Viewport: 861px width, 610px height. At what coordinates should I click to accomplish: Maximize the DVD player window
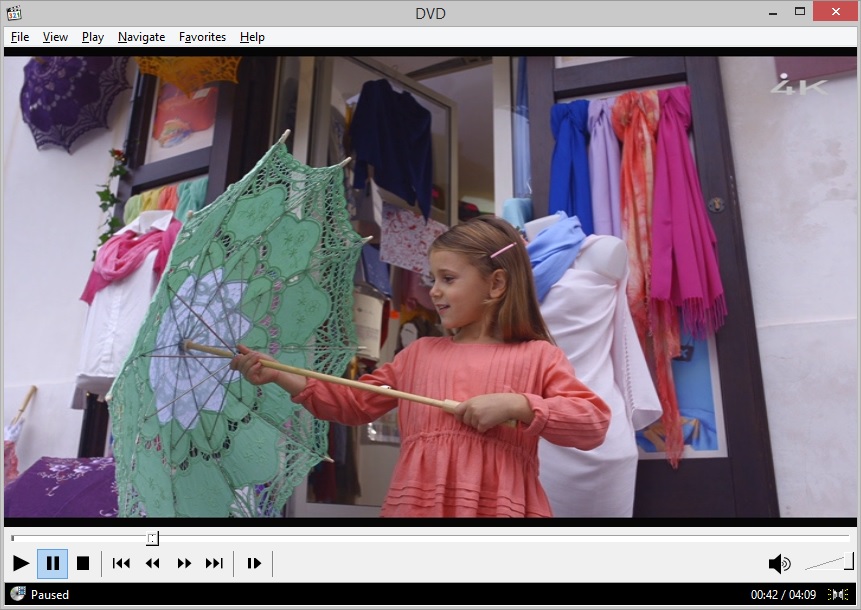[x=800, y=12]
